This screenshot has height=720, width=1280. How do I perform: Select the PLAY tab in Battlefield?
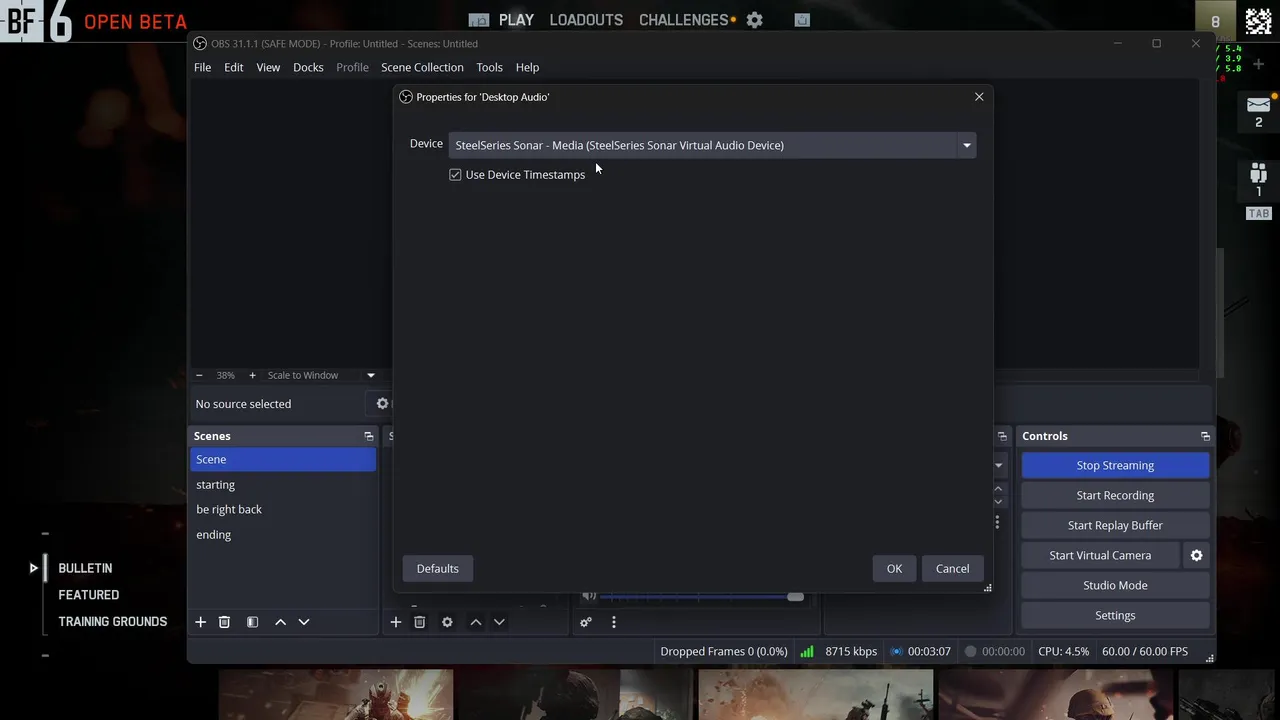pyautogui.click(x=516, y=20)
